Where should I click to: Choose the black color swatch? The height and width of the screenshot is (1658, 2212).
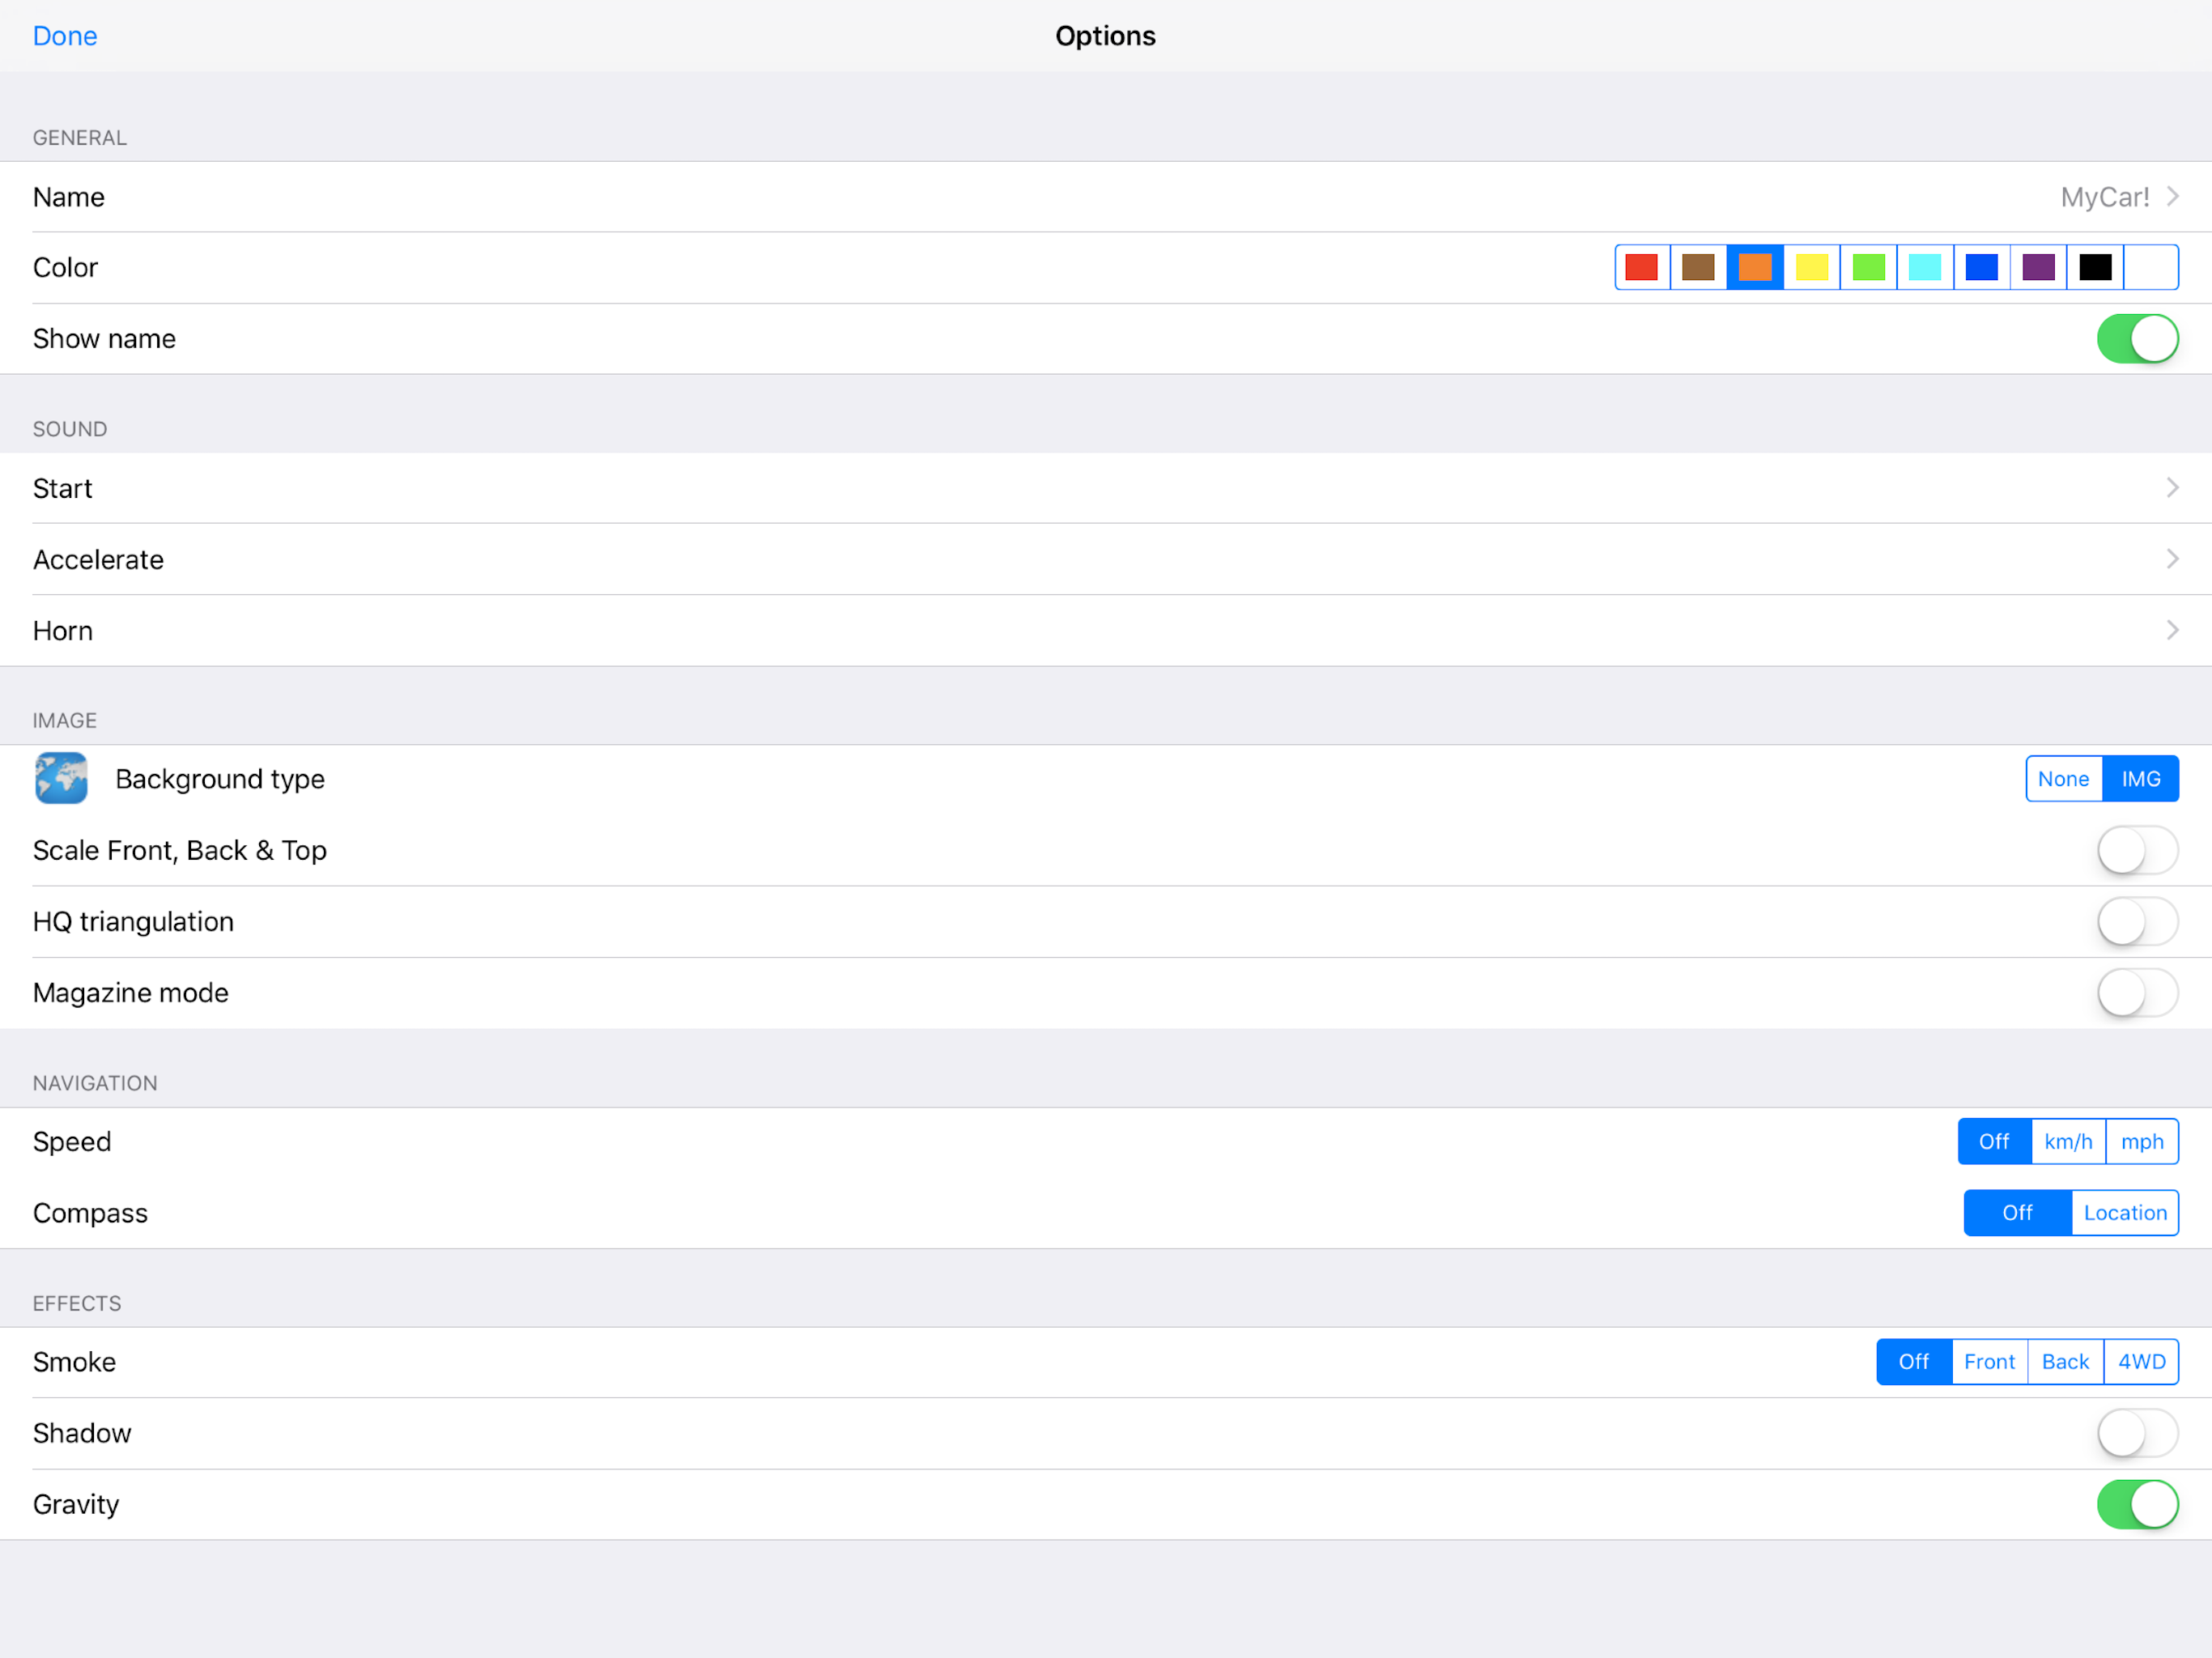(2095, 267)
